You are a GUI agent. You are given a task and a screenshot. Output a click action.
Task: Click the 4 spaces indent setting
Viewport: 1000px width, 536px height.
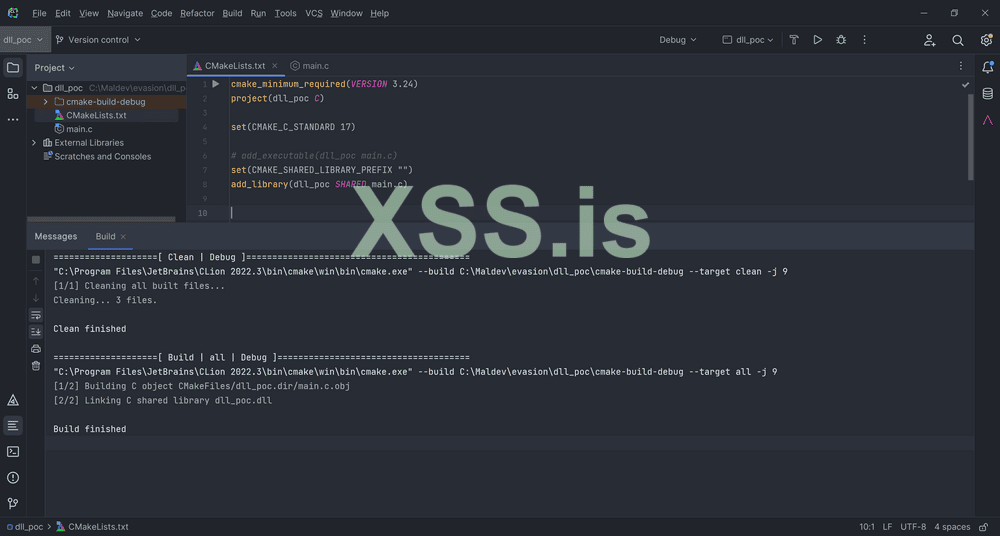pyautogui.click(x=952, y=527)
